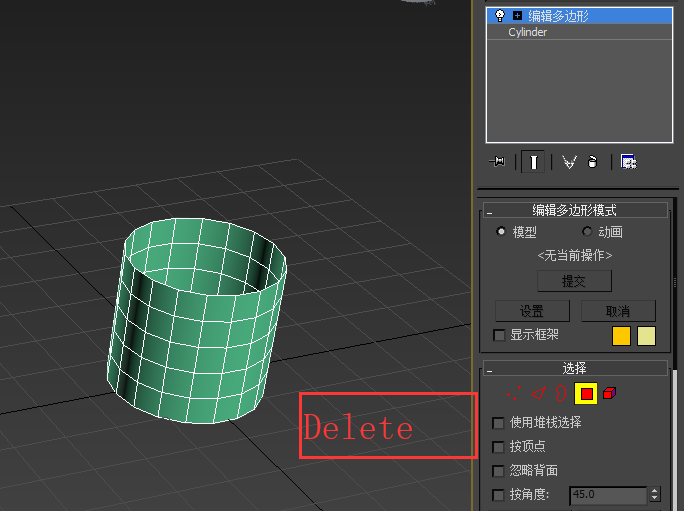Click the Pin Stack icon

[x=497, y=161]
